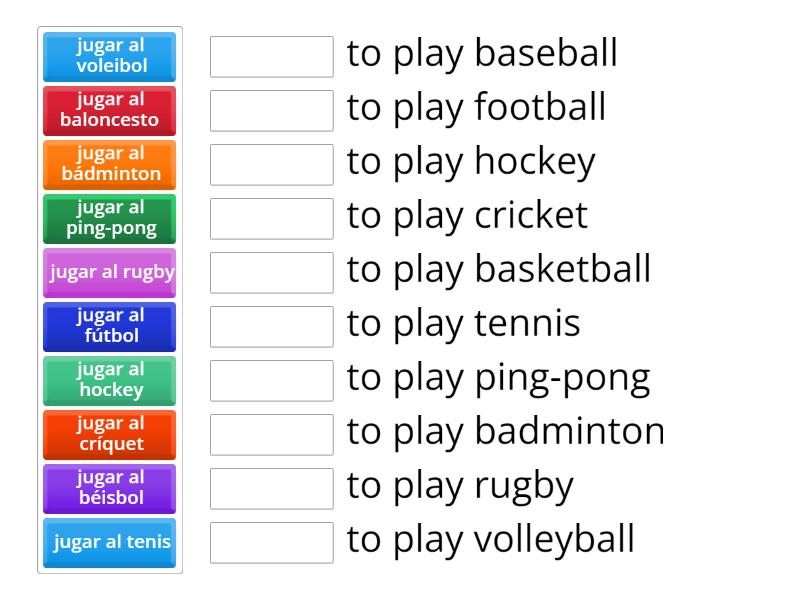Viewport: 800px width, 600px height.
Task: Click the 'to play ping-pong' text label
Action: coord(497,378)
